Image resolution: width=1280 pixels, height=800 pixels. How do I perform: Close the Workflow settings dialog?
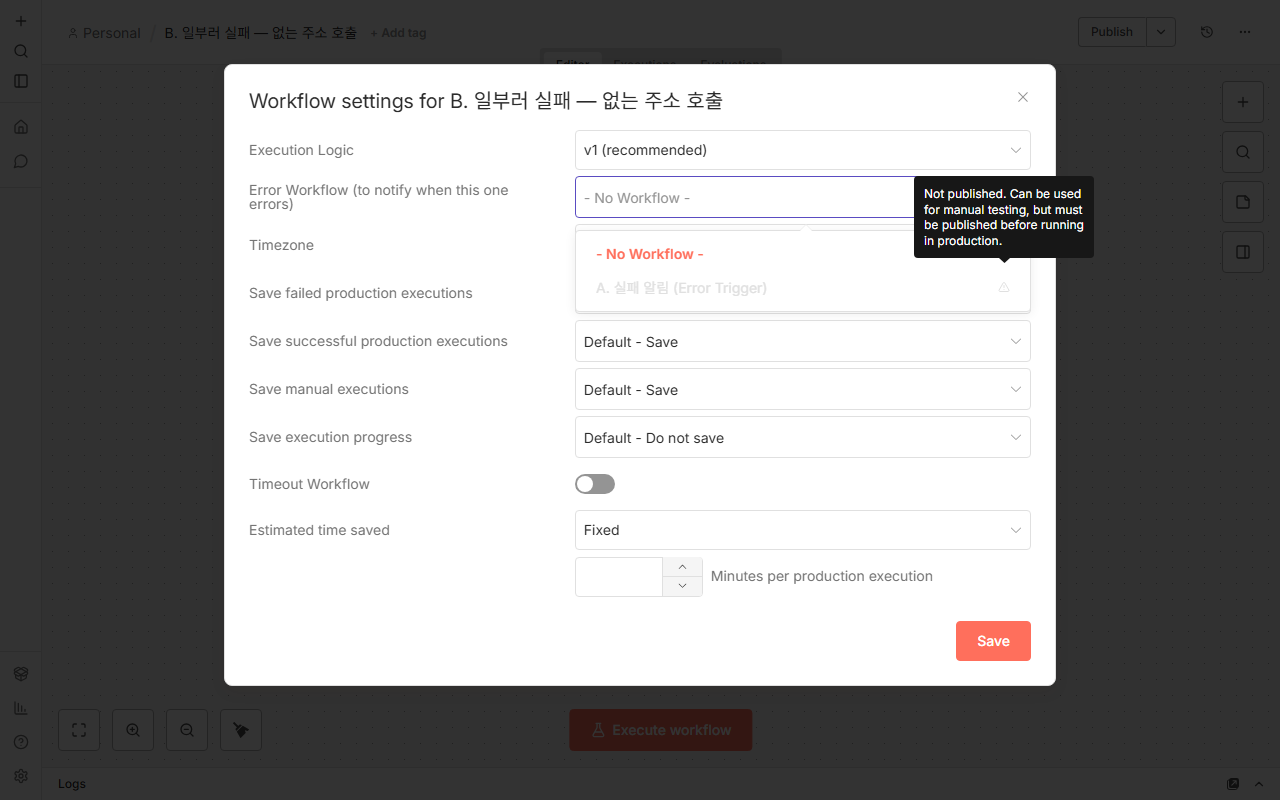coord(1022,97)
